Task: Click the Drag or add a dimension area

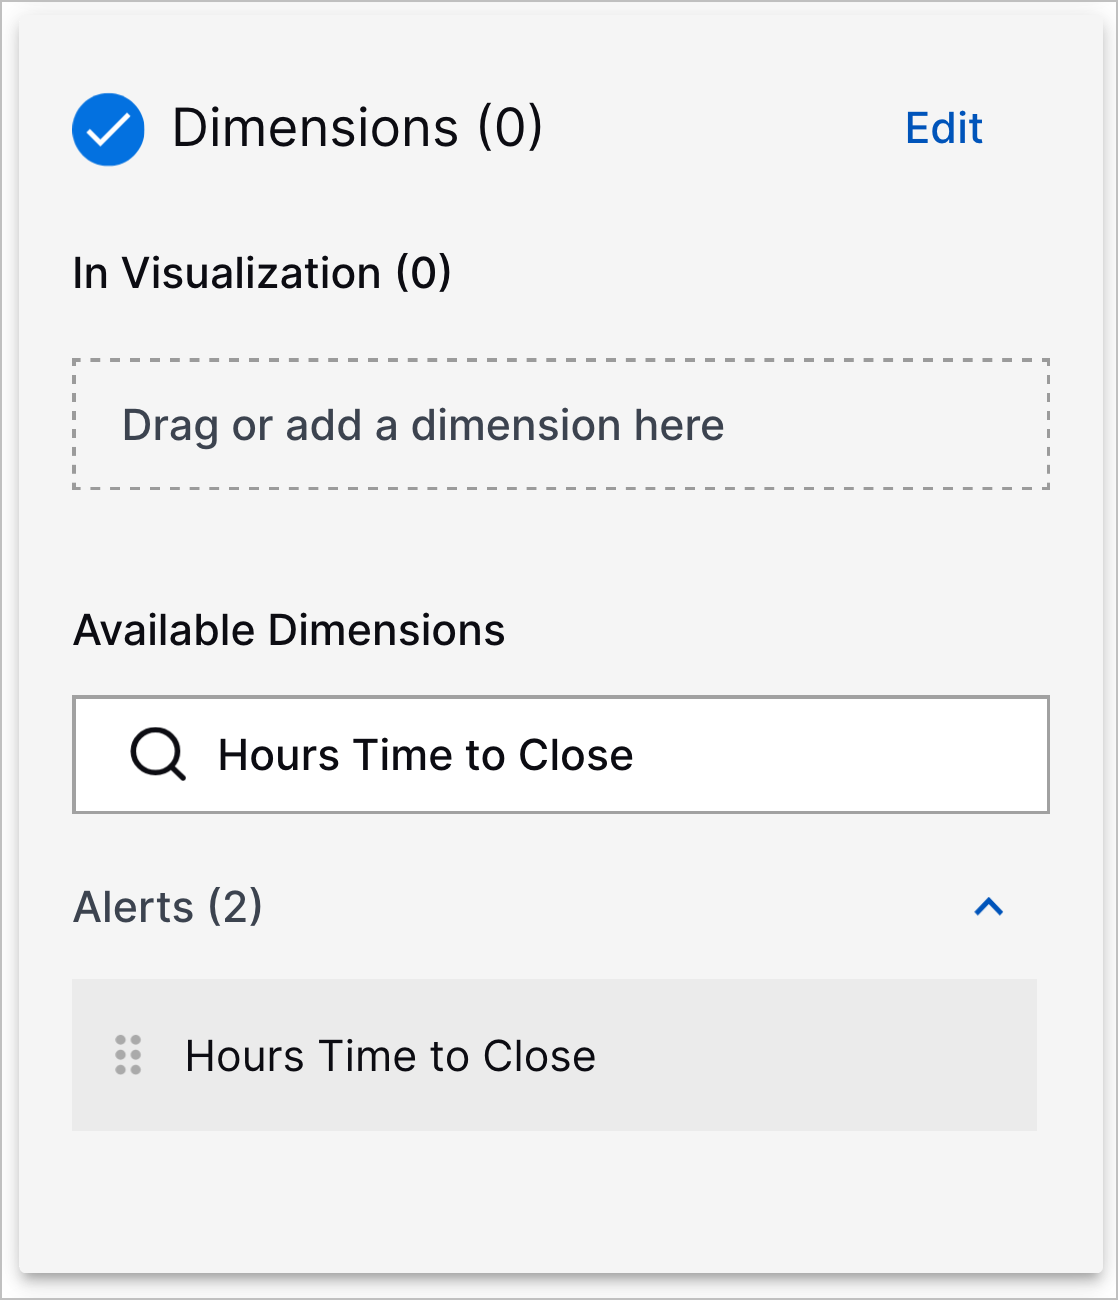Action: (560, 424)
